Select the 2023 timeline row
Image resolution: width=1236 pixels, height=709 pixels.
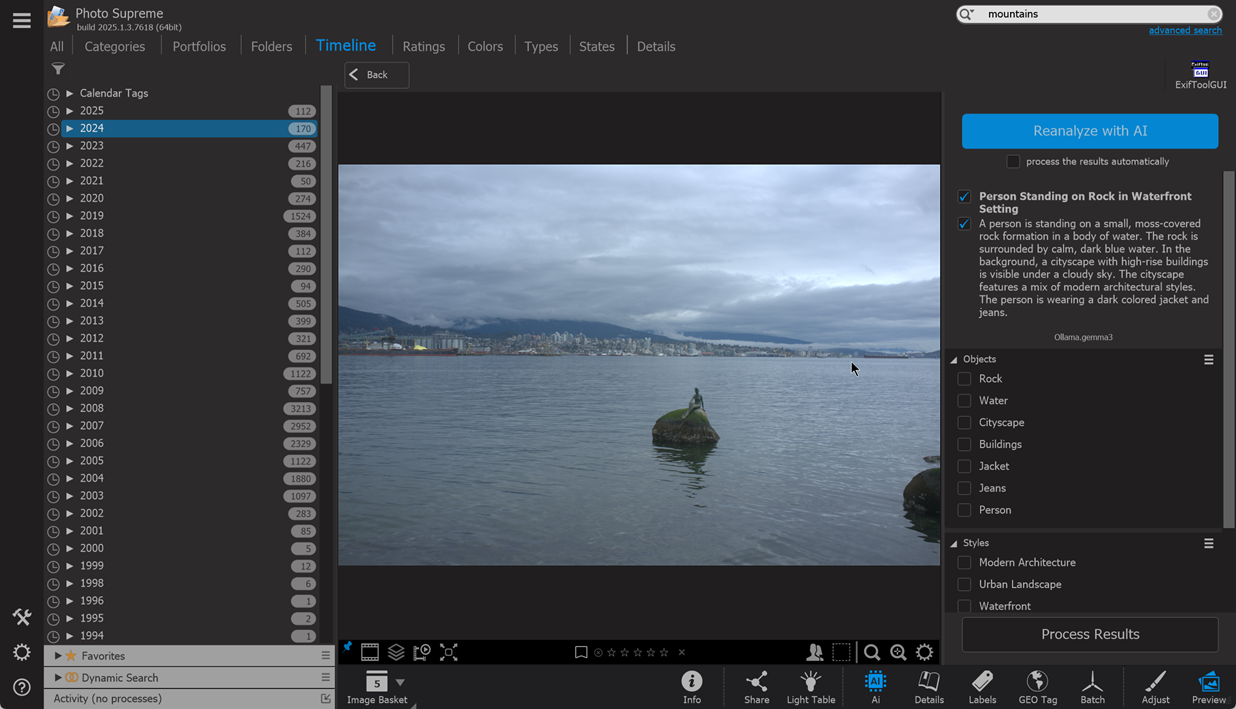[189, 146]
